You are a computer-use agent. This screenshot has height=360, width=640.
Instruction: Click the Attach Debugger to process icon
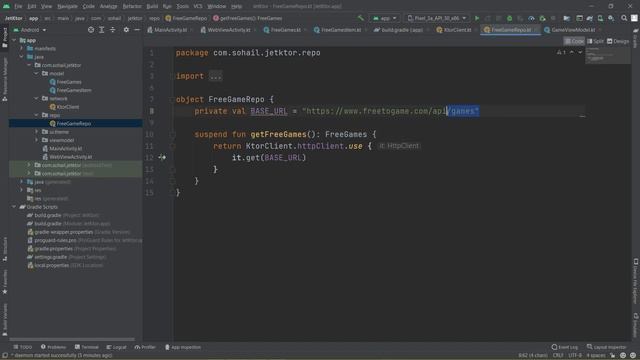point(542,18)
